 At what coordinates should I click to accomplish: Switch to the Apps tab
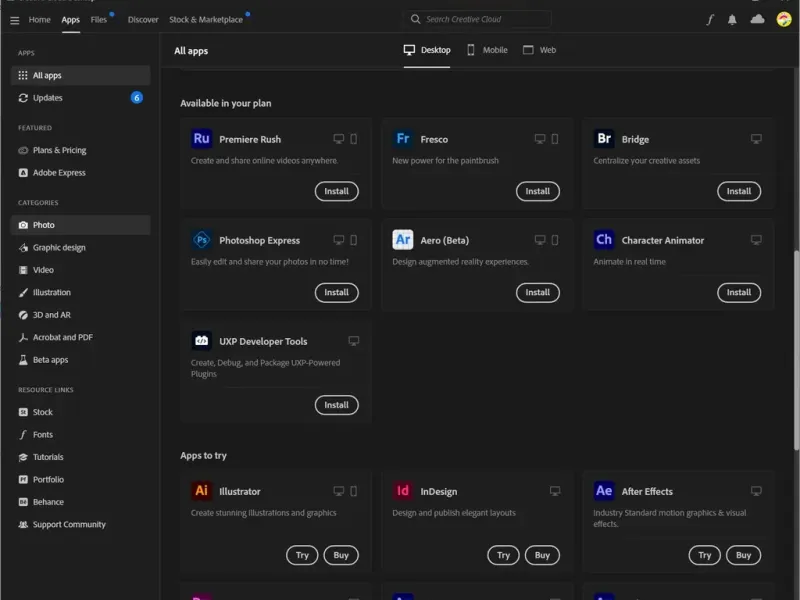pyautogui.click(x=70, y=20)
